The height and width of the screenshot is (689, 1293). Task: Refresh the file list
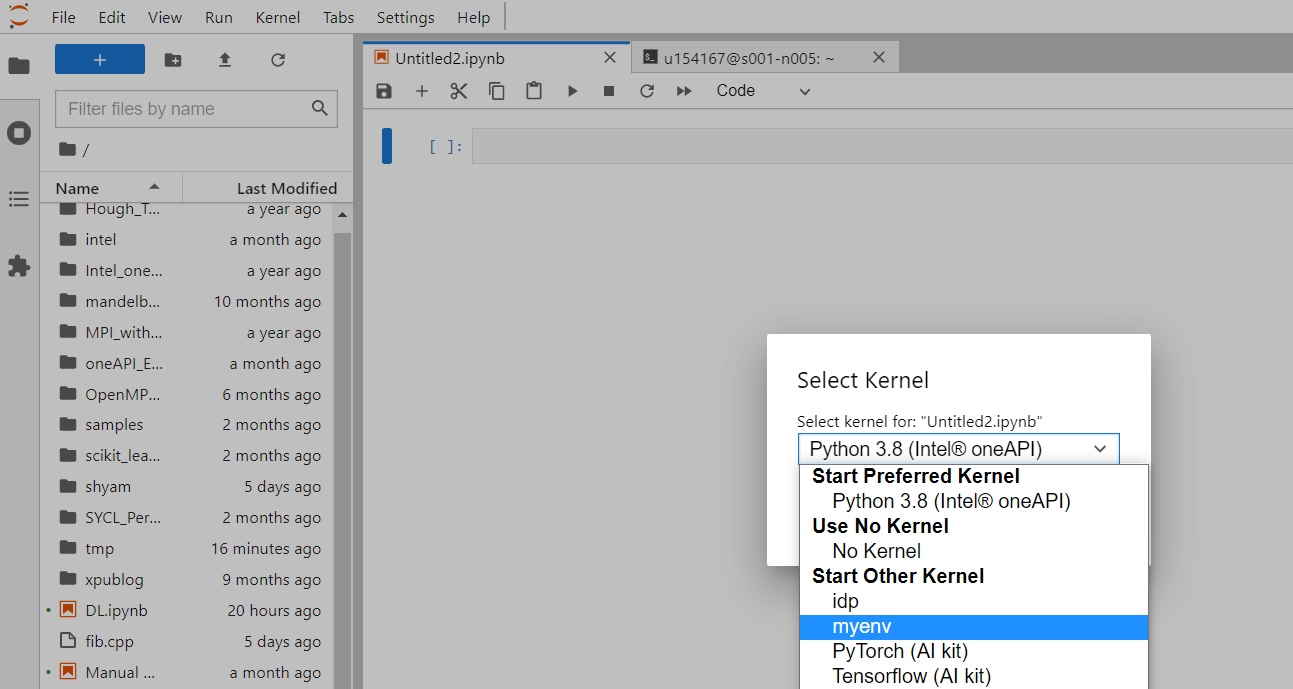tap(278, 60)
